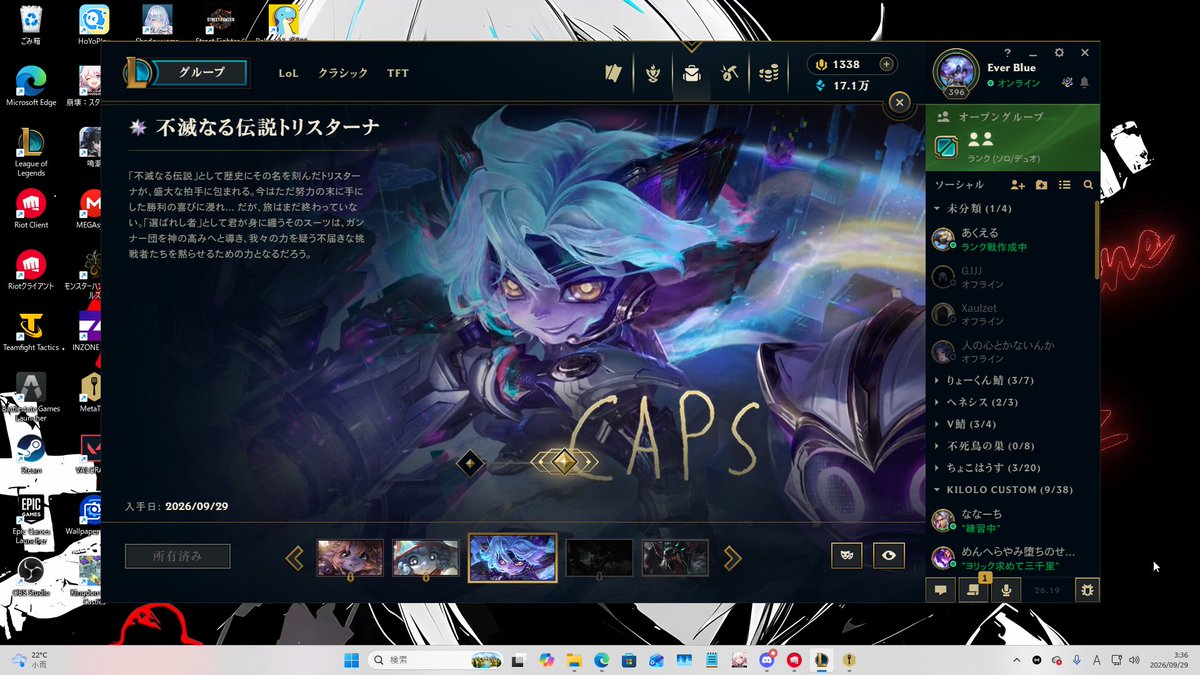Open OBS Studio desktop shortcut
The image size is (1200, 675).
click(x=31, y=576)
